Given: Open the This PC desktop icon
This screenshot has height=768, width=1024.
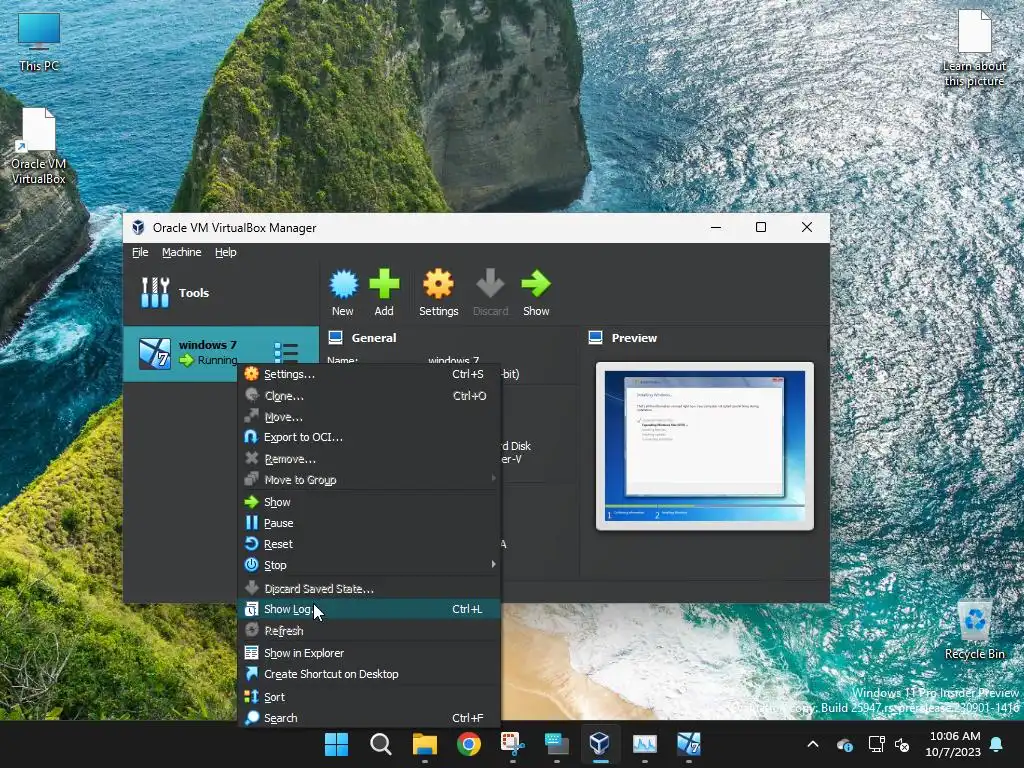Looking at the screenshot, I should [39, 42].
